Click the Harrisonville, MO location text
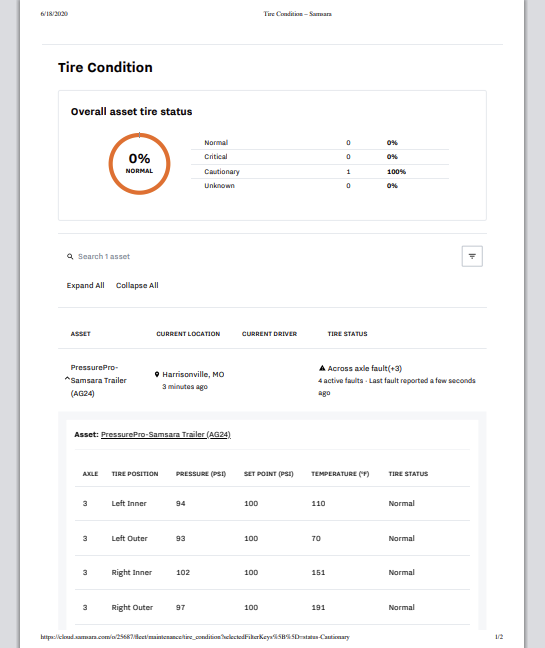Viewport: 545px width, 648px height. tap(193, 374)
